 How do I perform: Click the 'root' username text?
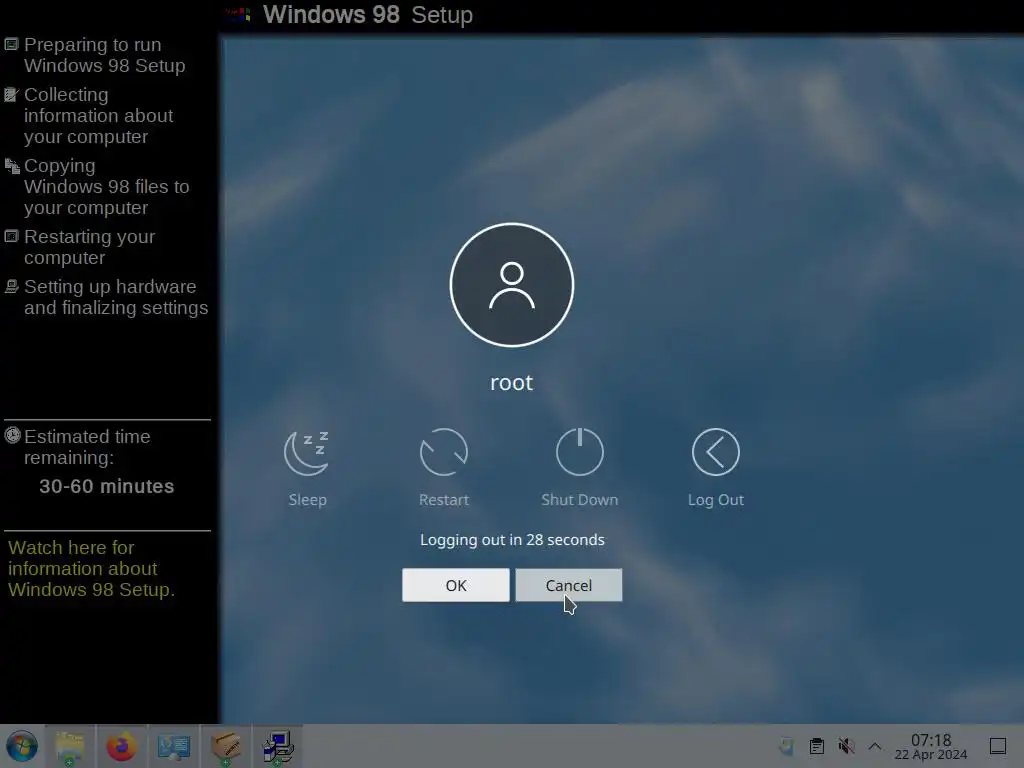tap(511, 383)
